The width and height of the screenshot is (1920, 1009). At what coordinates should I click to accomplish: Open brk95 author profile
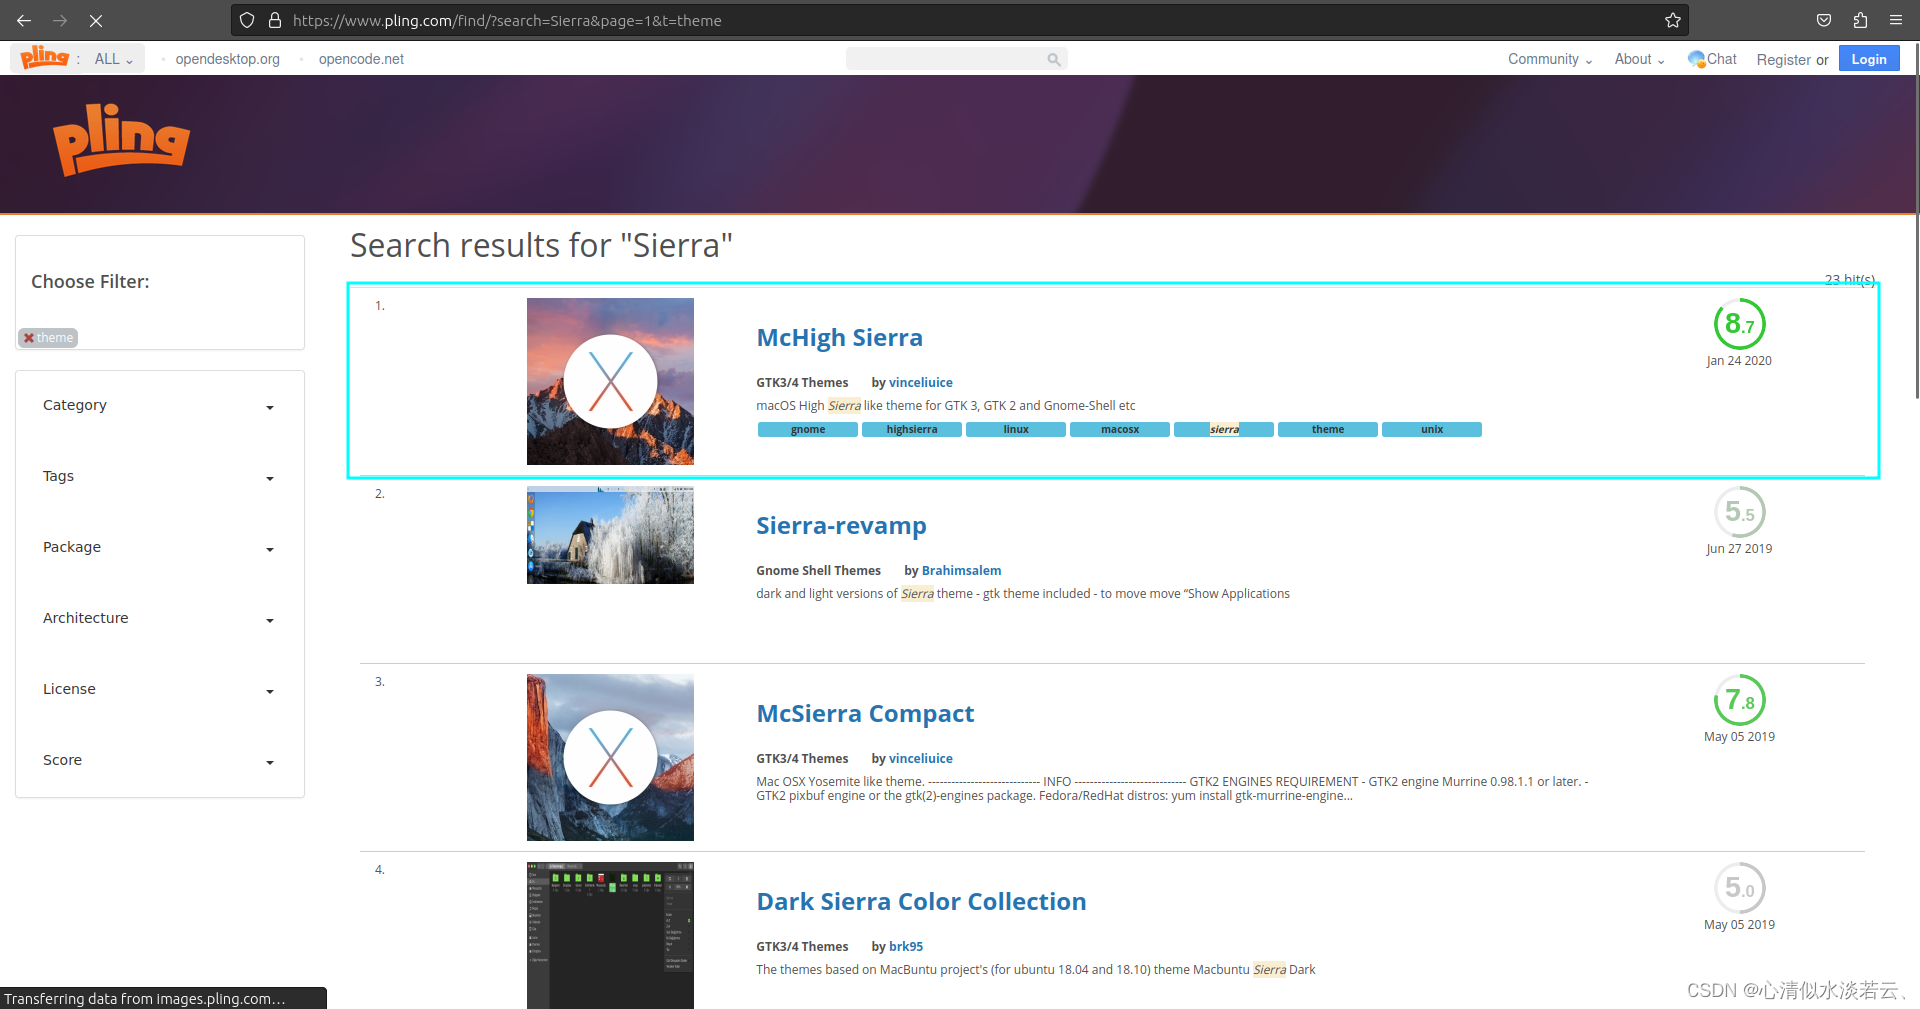click(x=905, y=946)
